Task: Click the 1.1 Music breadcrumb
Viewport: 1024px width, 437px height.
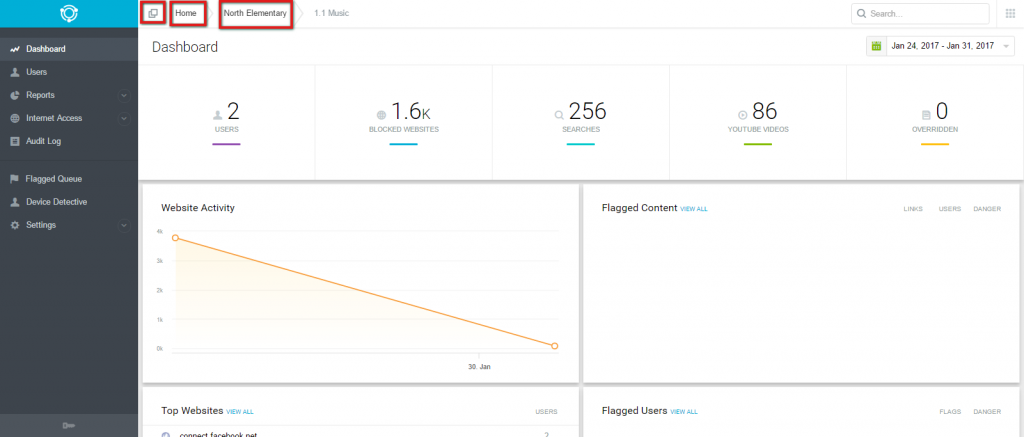Action: [331, 13]
